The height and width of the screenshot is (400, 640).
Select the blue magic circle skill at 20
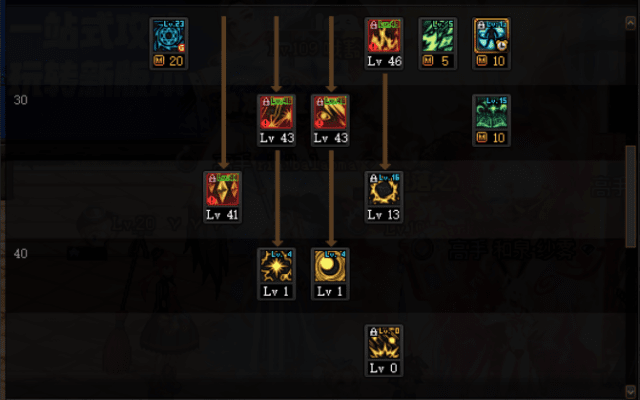[169, 36]
